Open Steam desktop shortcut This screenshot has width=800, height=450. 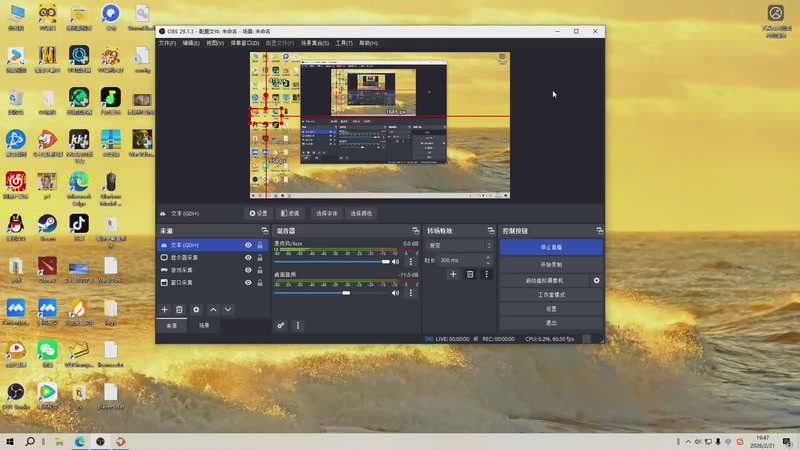47,227
